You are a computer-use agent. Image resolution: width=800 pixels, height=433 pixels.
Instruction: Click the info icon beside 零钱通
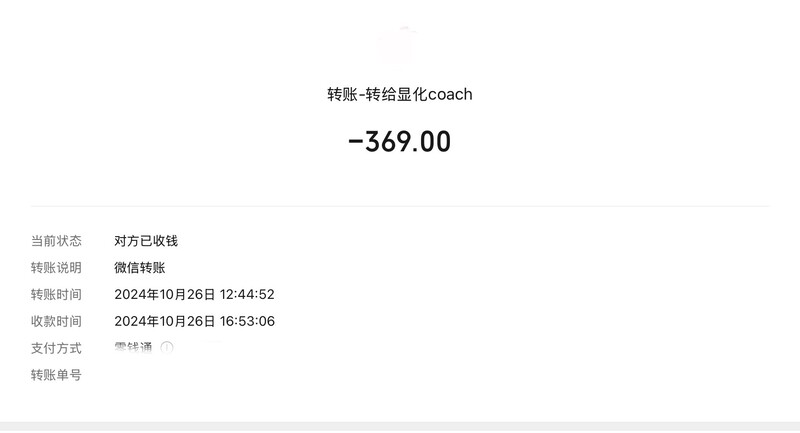[167, 347]
